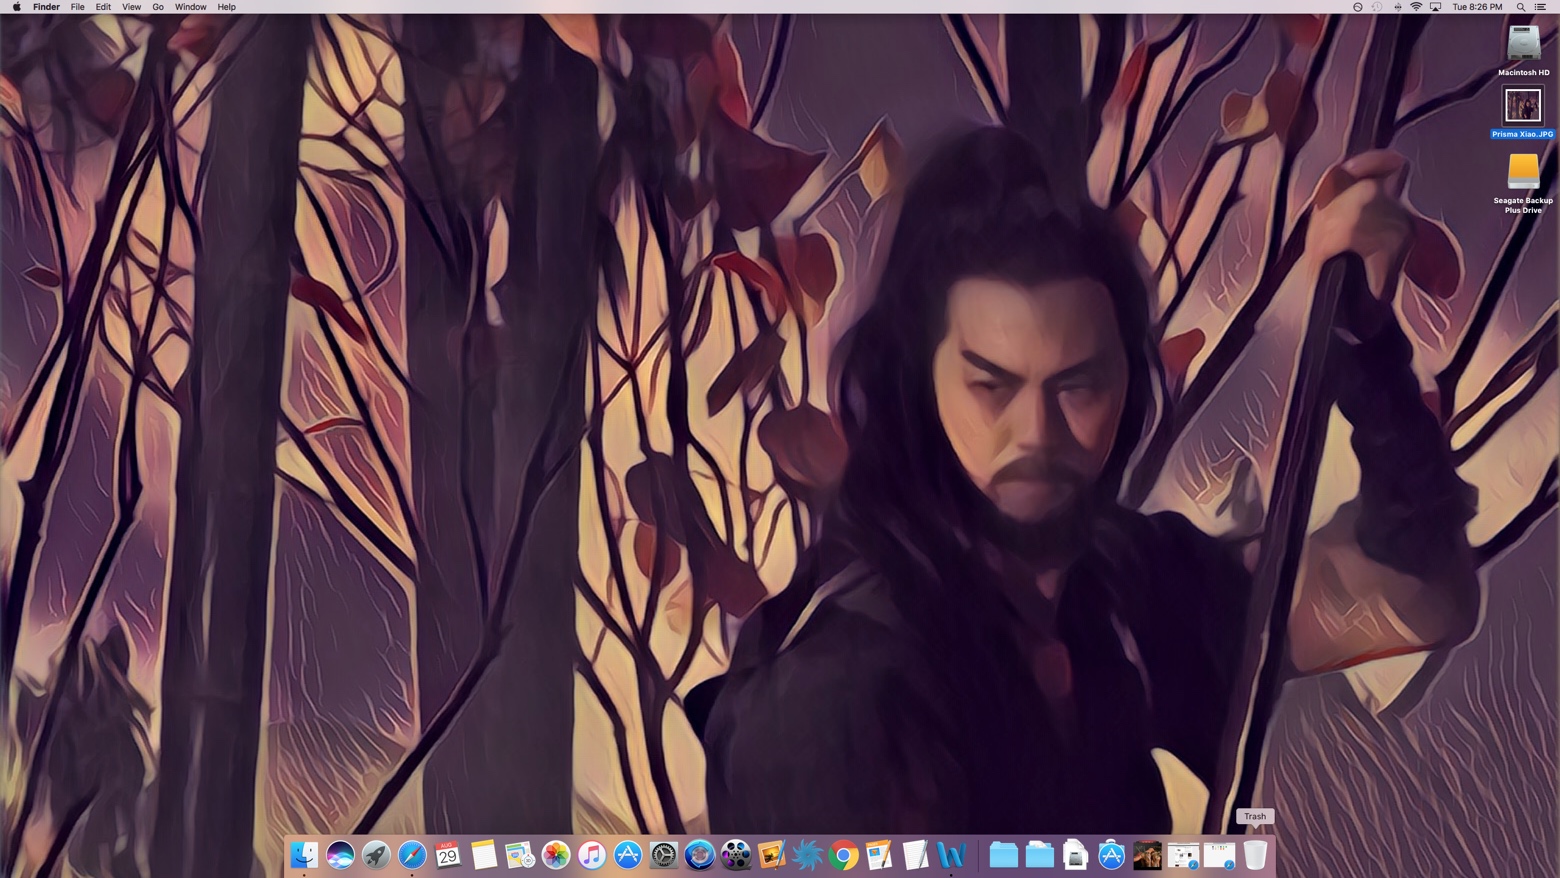
Task: Open Finder from the Dock
Action: (x=304, y=855)
